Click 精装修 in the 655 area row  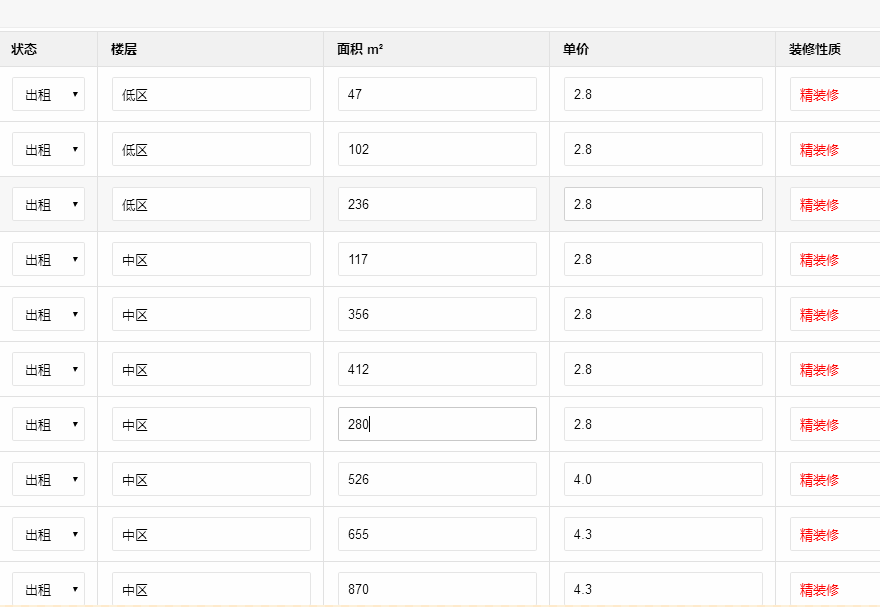pyautogui.click(x=819, y=535)
